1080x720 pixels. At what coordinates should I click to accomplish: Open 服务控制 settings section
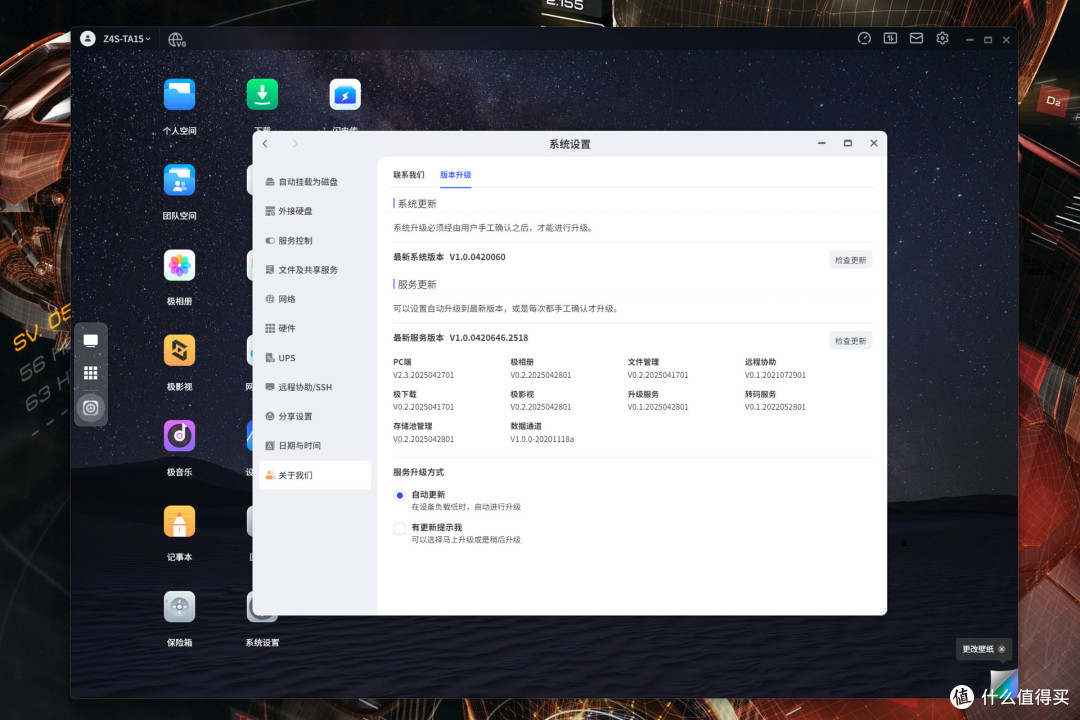[315, 240]
